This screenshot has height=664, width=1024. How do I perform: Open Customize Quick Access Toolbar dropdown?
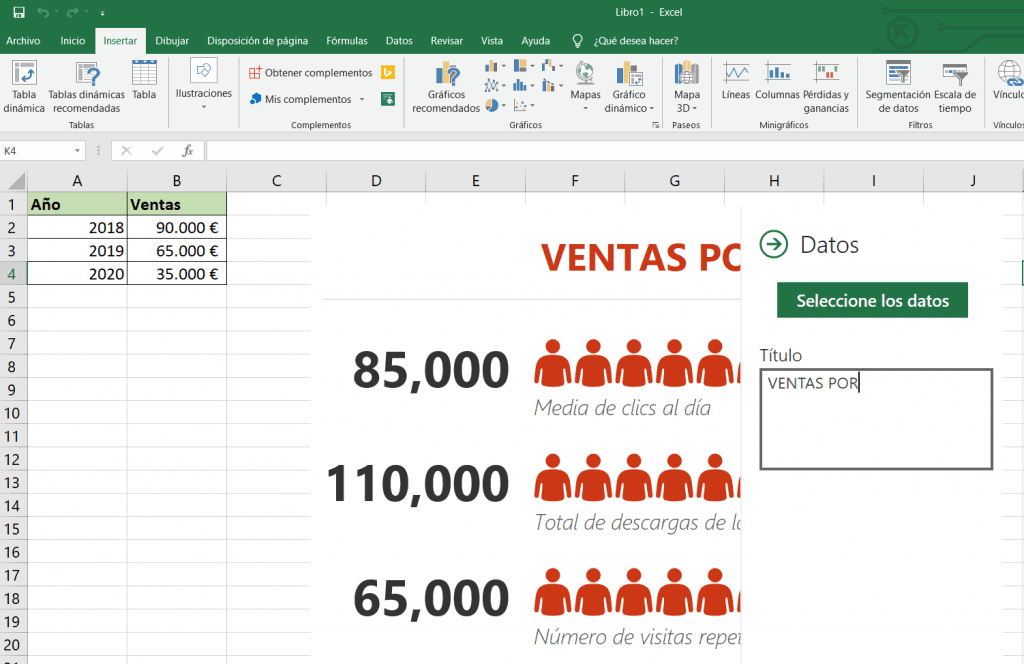pyautogui.click(x=103, y=12)
